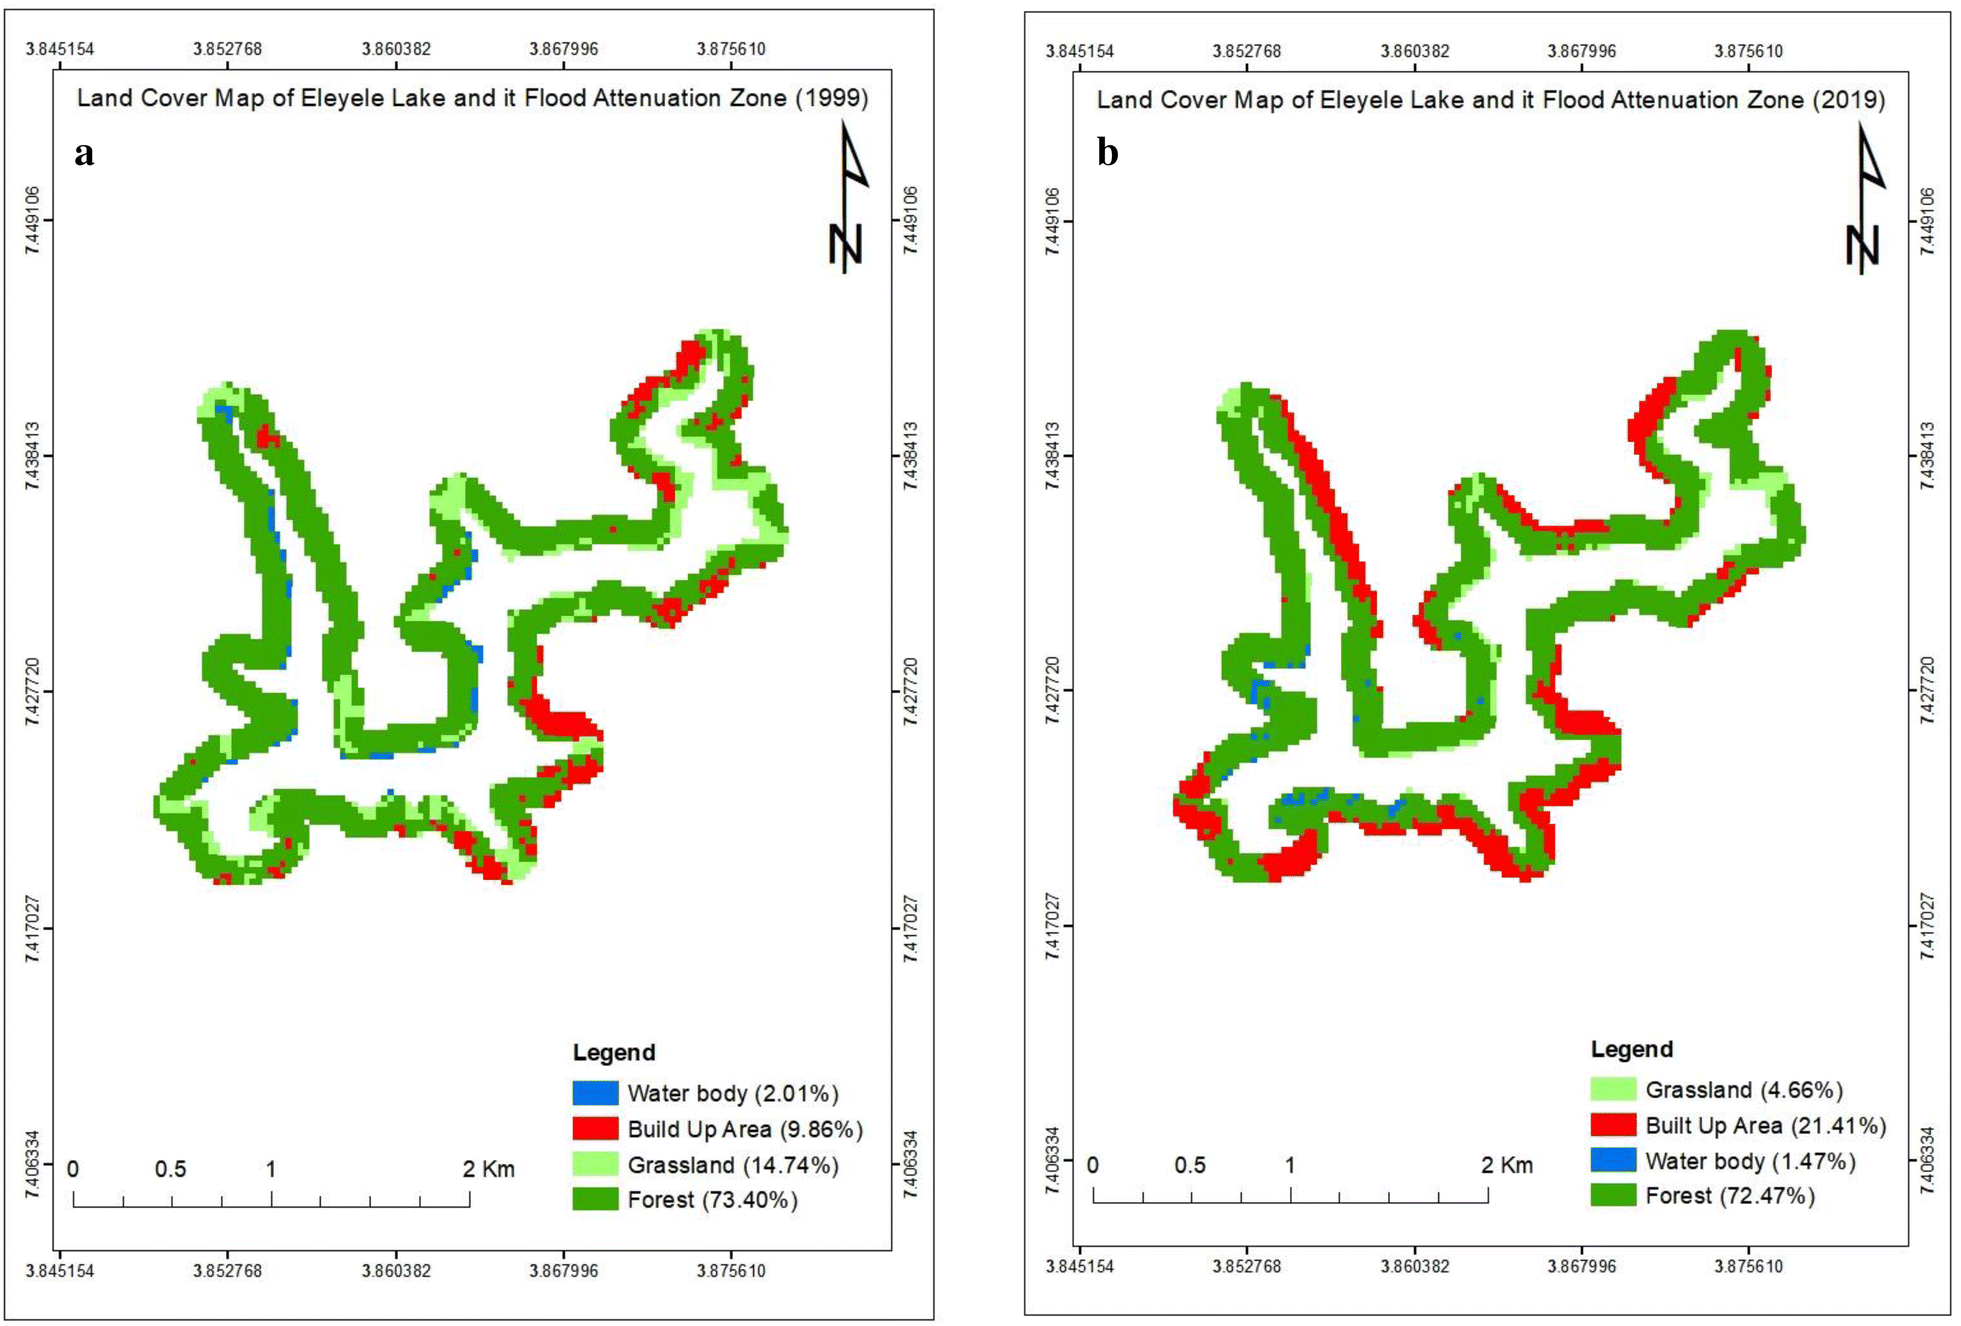The image size is (1961, 1326).
Task: Click top longitude 3.867996 on map a
Action: click(x=563, y=49)
